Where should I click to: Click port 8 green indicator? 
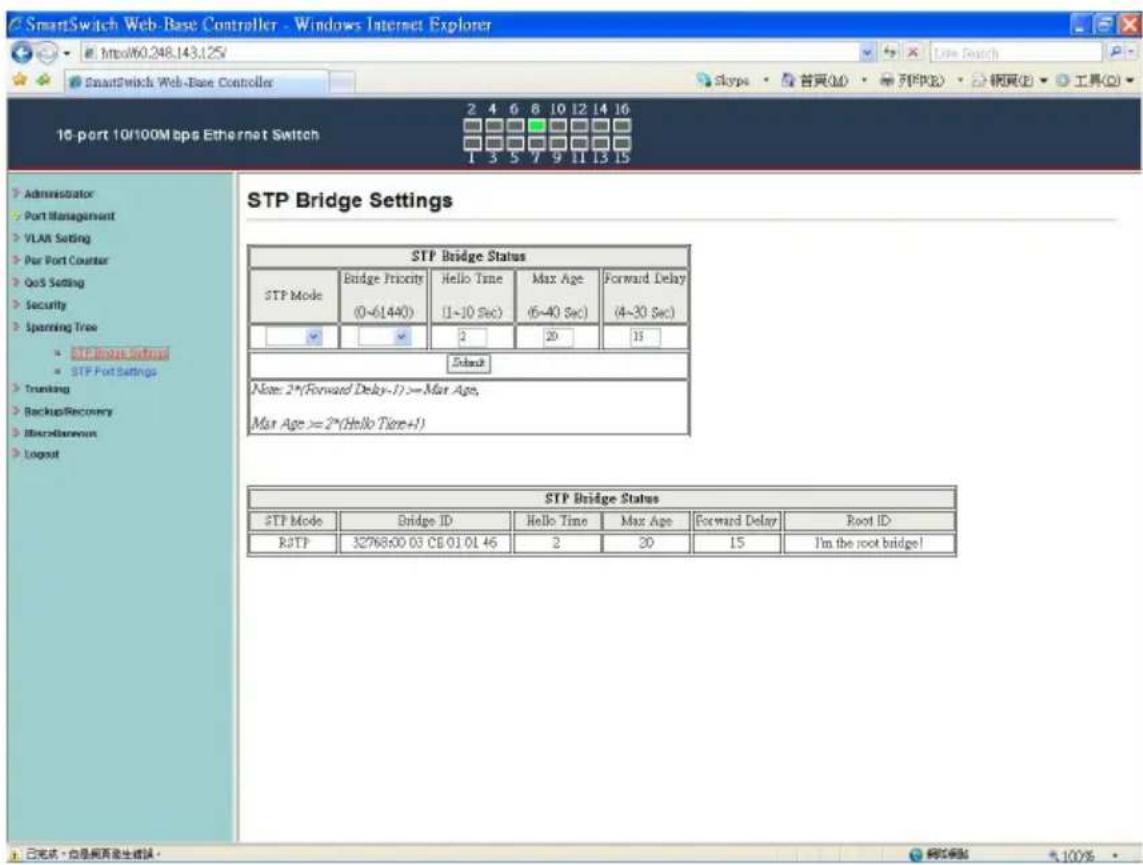[537, 125]
